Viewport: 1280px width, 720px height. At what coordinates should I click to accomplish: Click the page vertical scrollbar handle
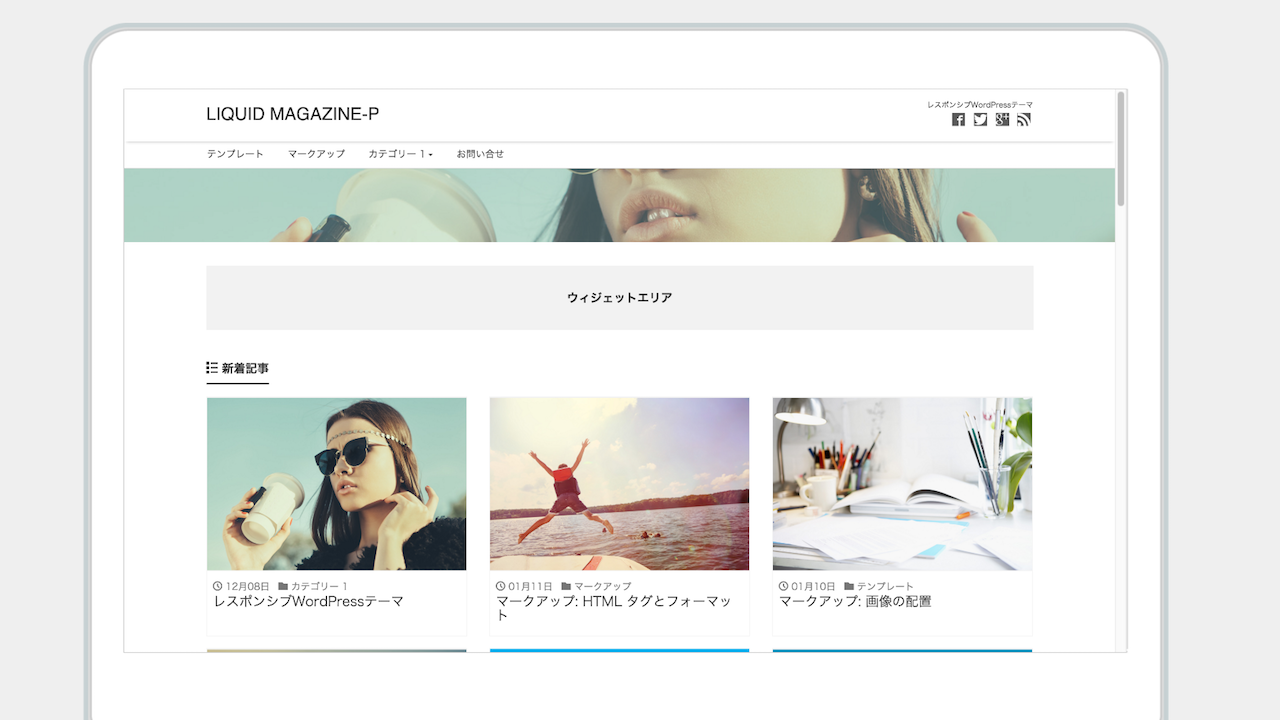coord(1121,148)
